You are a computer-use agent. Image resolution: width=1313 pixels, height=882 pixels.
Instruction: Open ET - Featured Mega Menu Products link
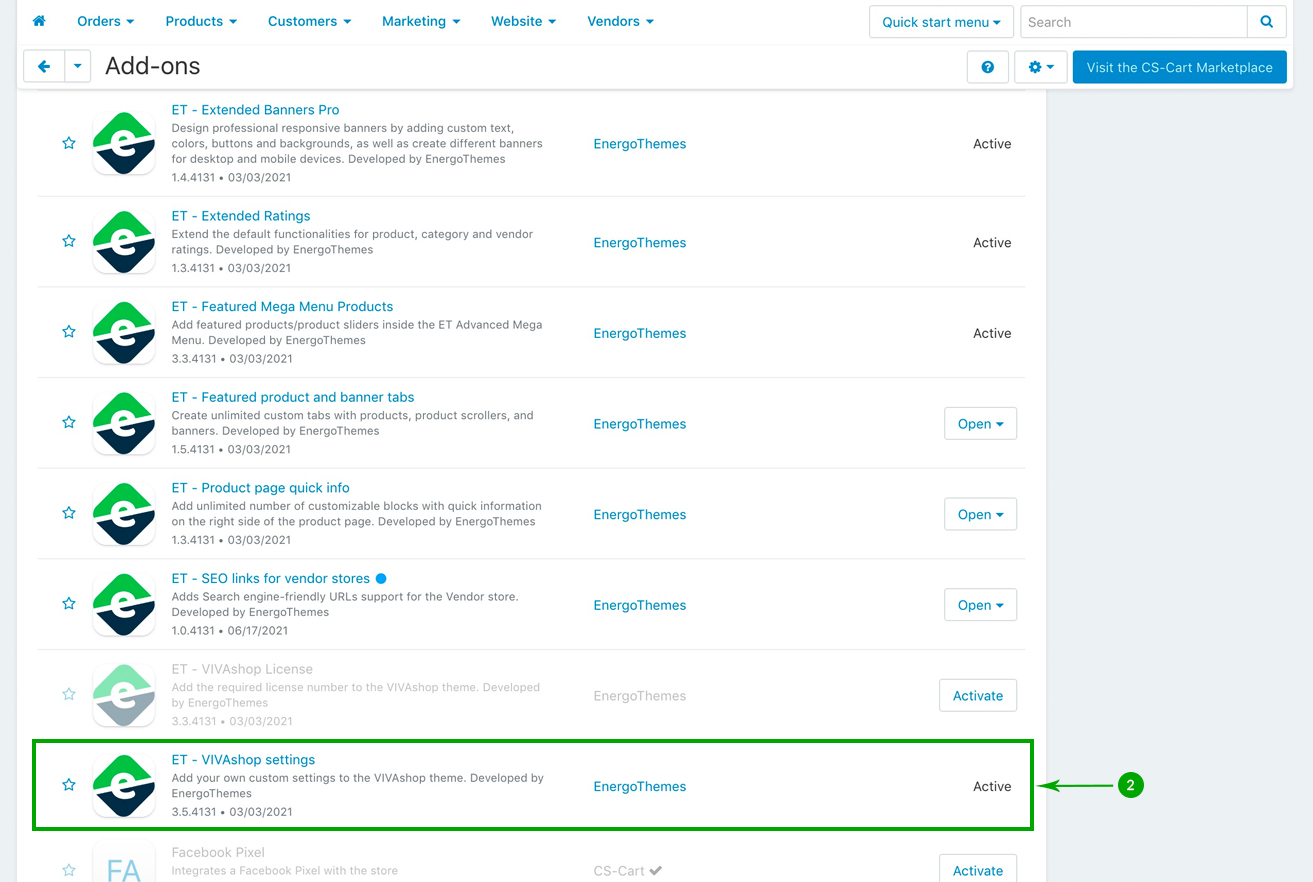(x=282, y=306)
